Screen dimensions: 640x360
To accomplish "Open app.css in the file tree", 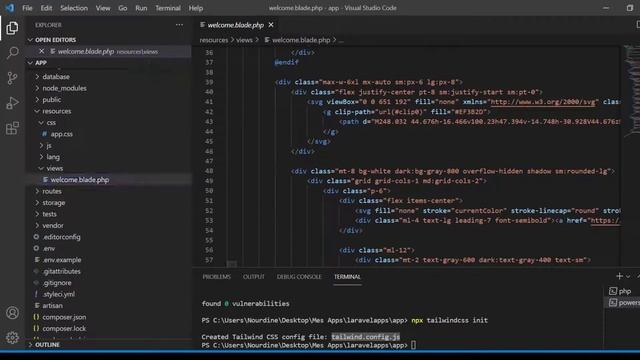I will tap(61, 134).
